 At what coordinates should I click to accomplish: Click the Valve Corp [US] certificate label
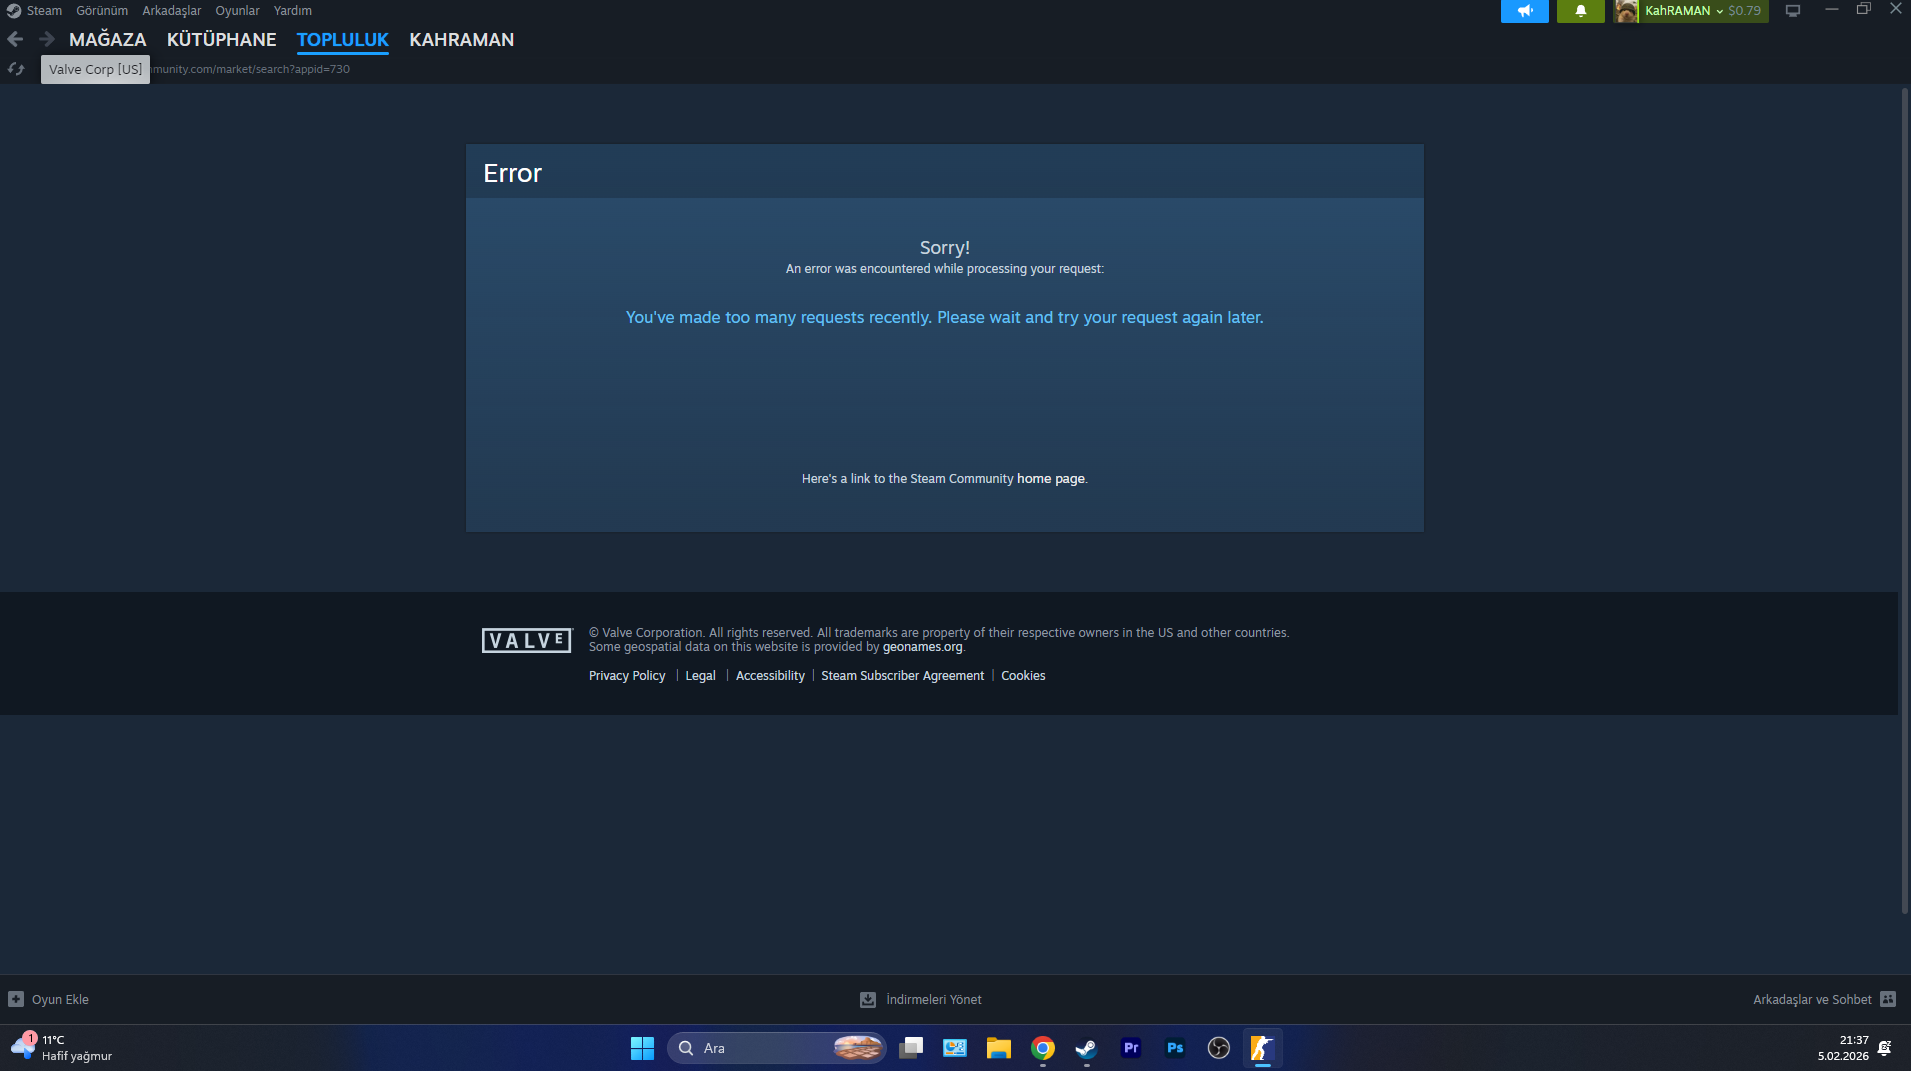[x=95, y=69]
